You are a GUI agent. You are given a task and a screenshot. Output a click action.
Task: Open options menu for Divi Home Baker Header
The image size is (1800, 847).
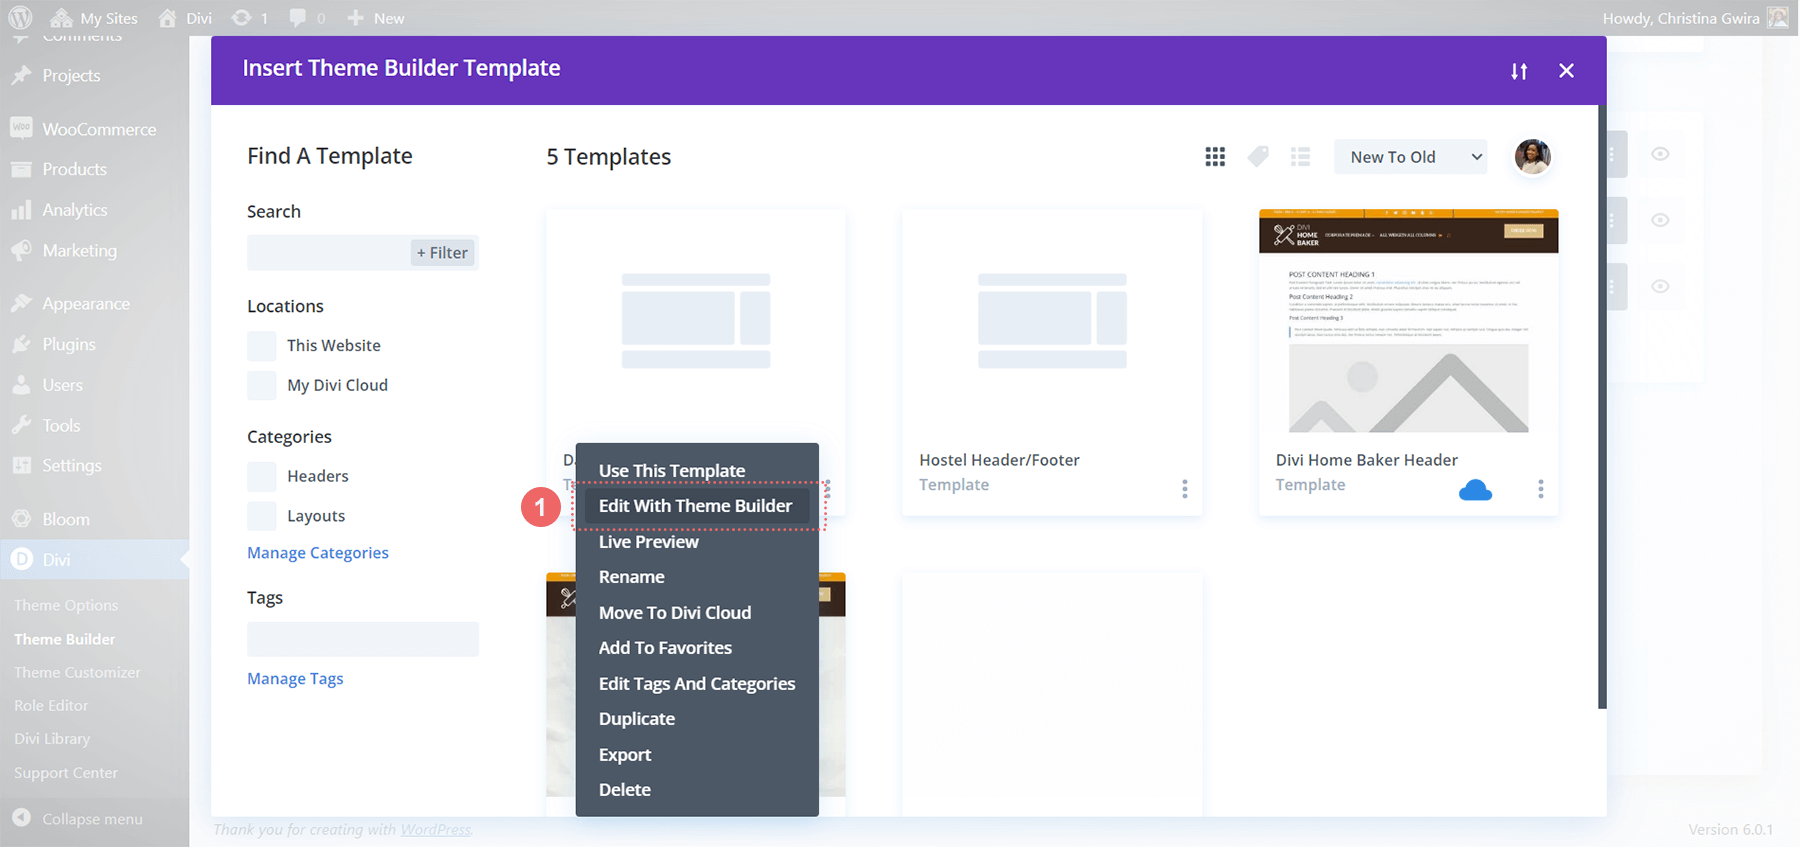tap(1540, 489)
